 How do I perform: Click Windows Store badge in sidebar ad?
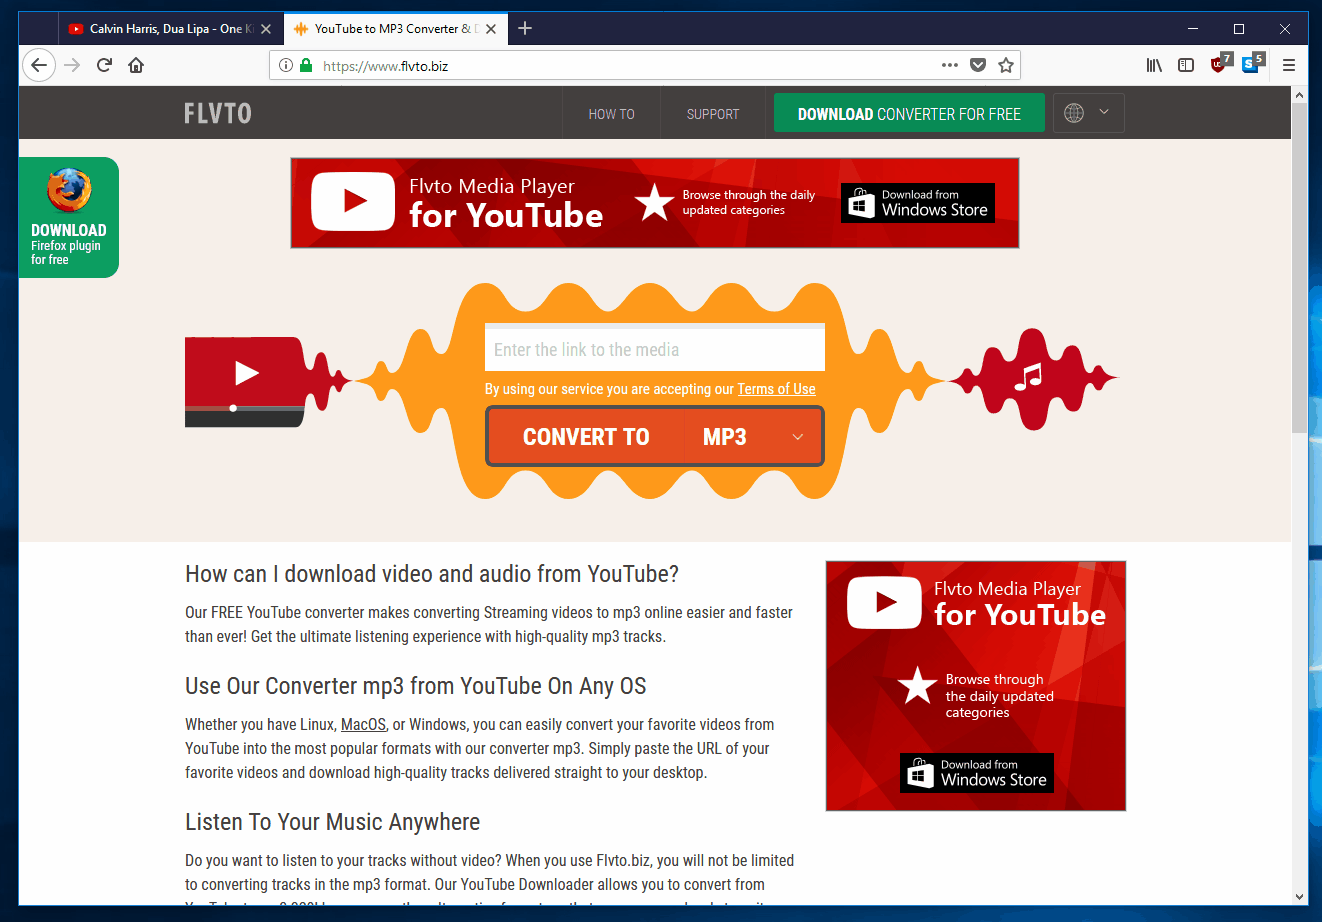[977, 773]
